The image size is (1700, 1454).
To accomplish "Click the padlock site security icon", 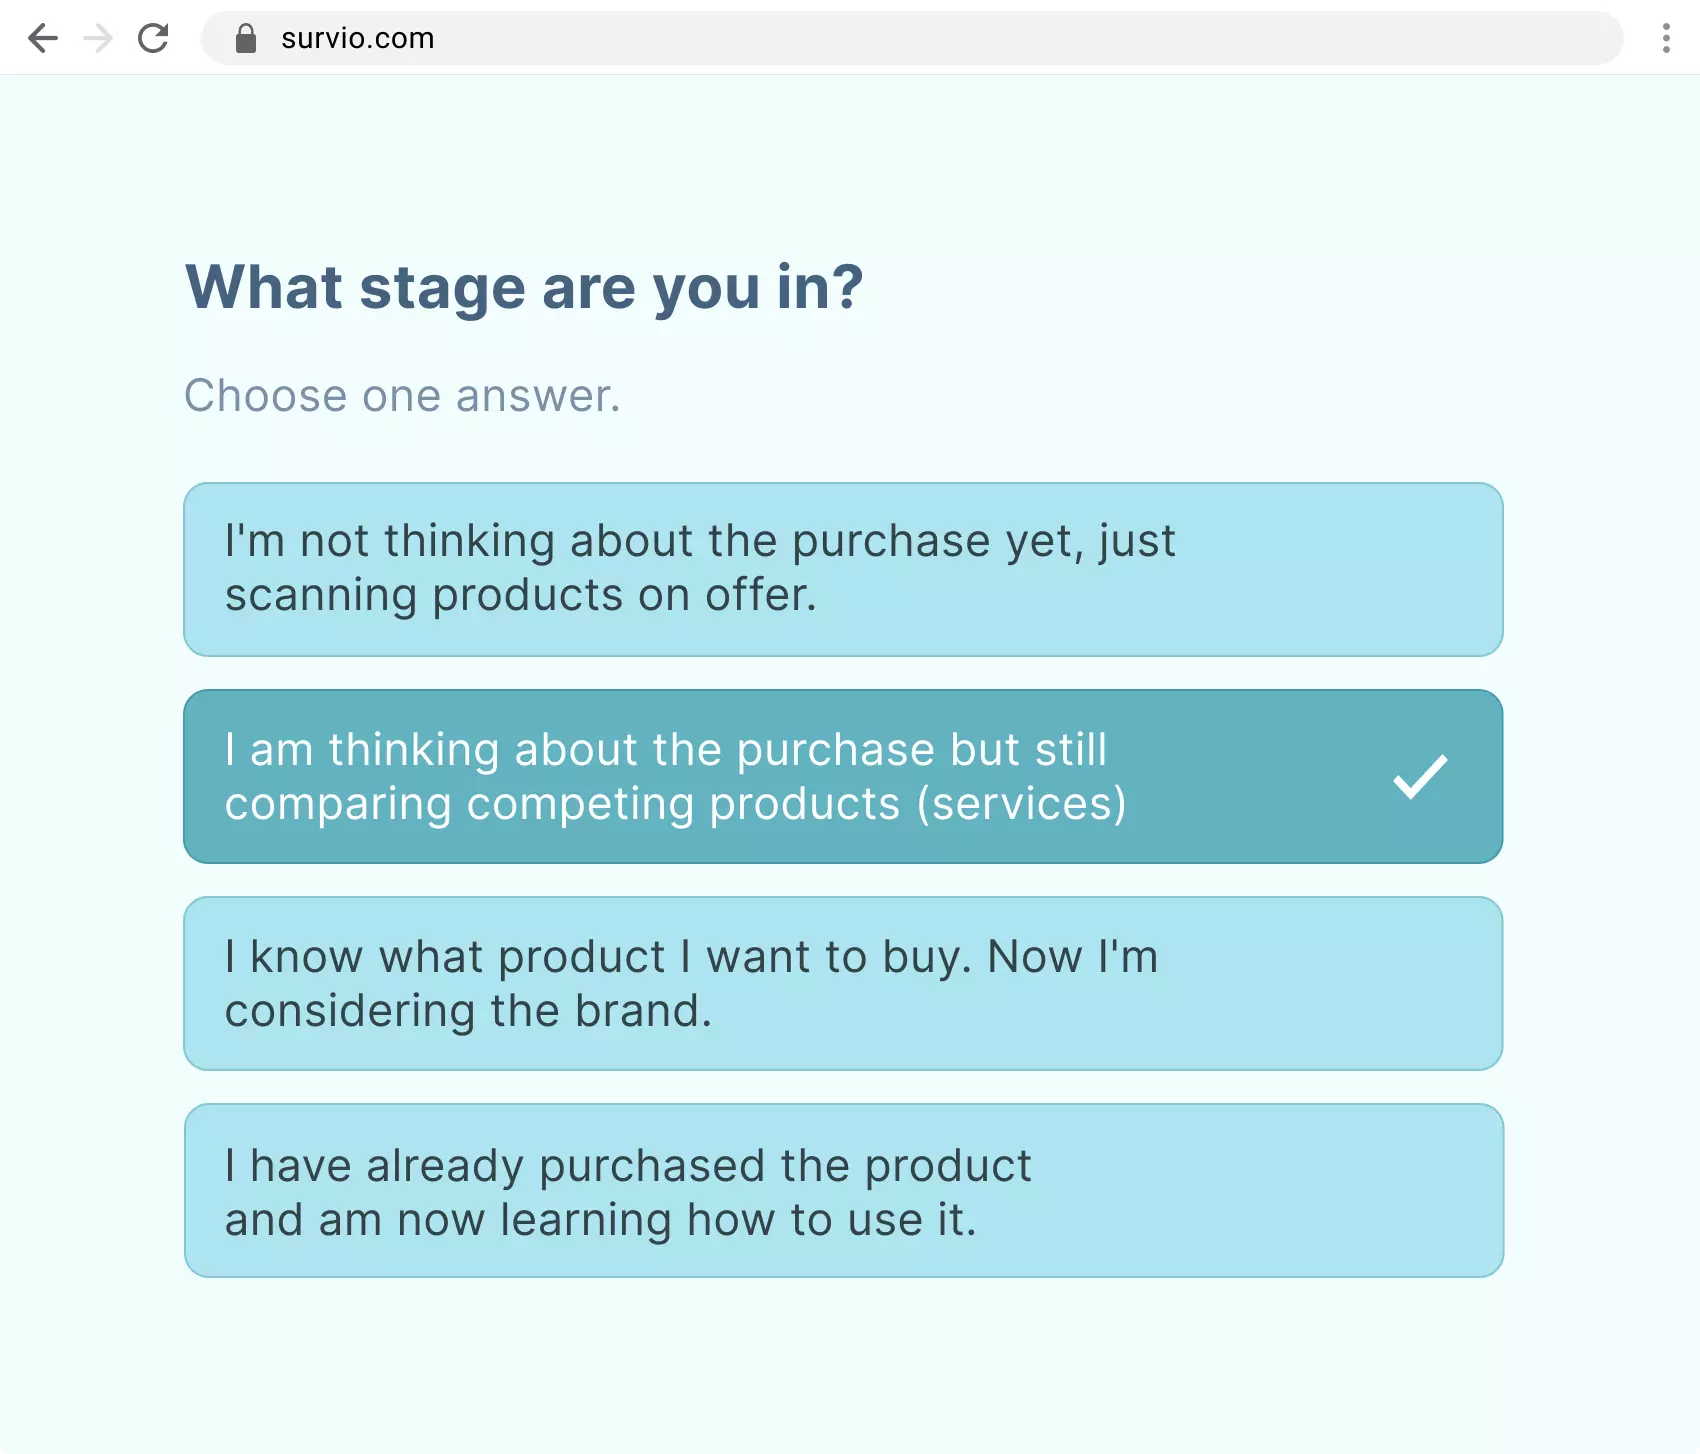I will tap(246, 38).
